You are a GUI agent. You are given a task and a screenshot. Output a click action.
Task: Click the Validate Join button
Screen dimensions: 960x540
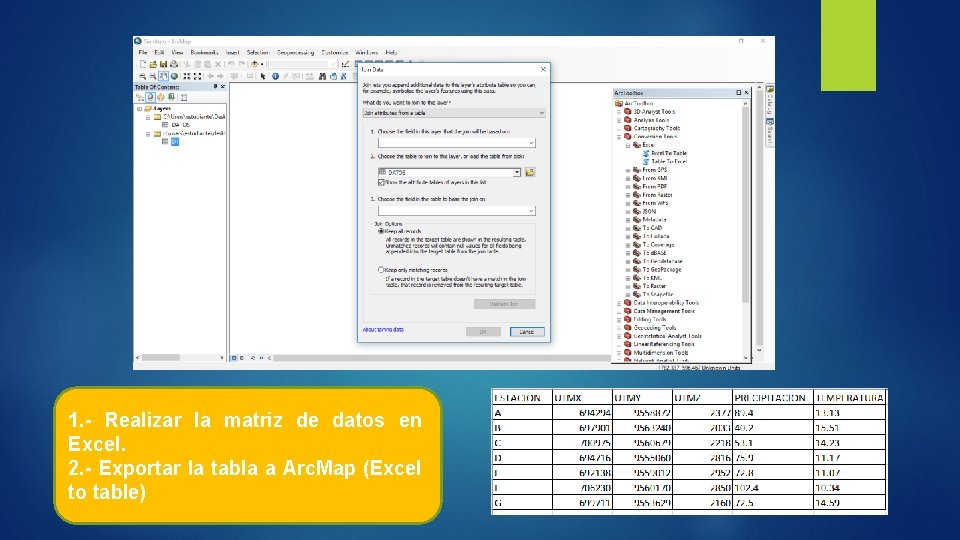(x=504, y=304)
